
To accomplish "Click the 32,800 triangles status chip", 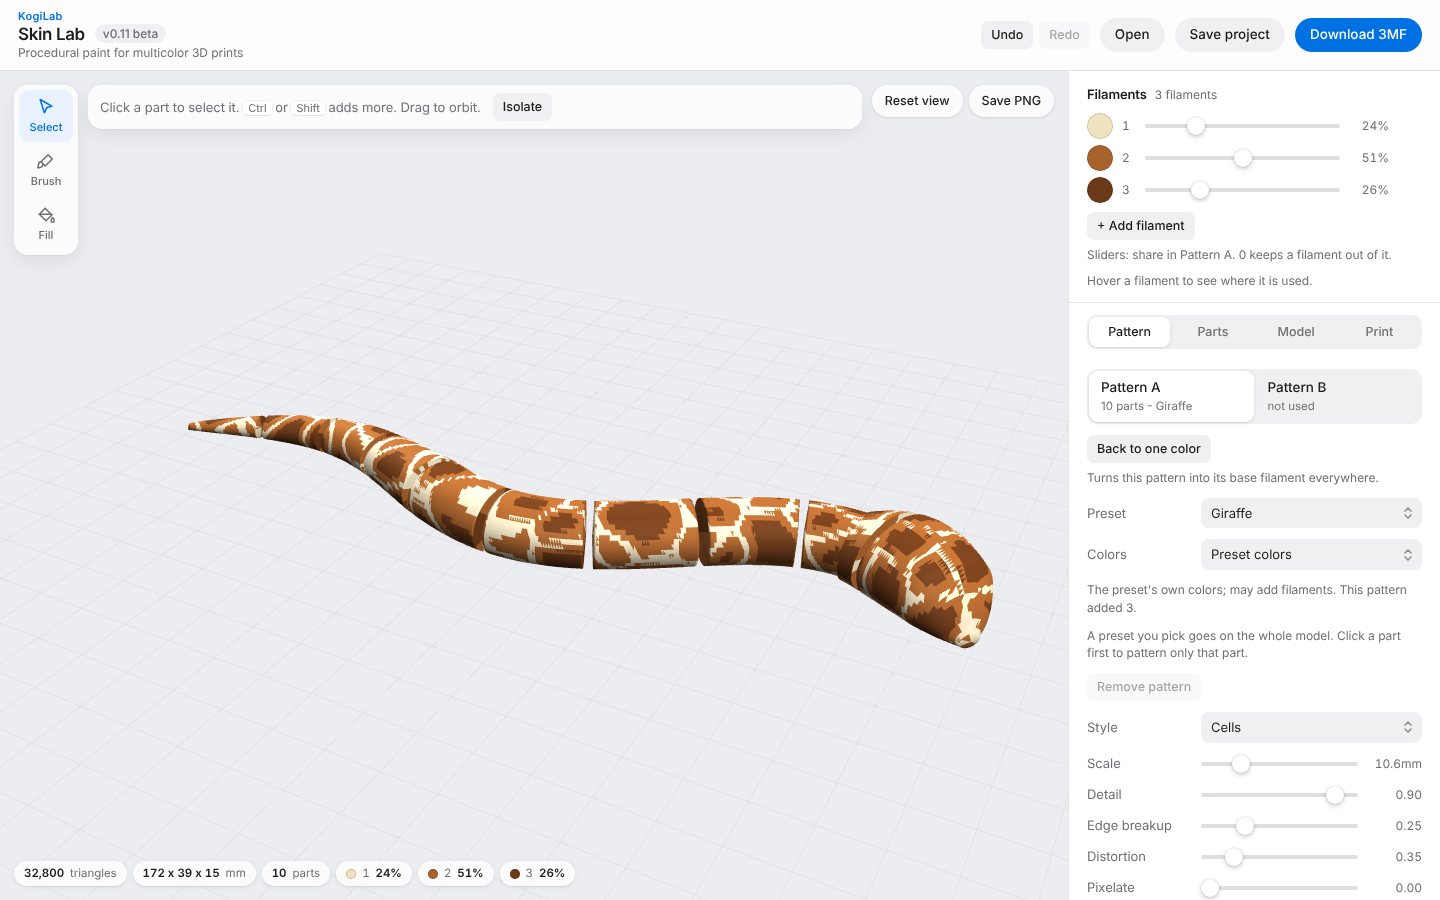I will point(70,873).
